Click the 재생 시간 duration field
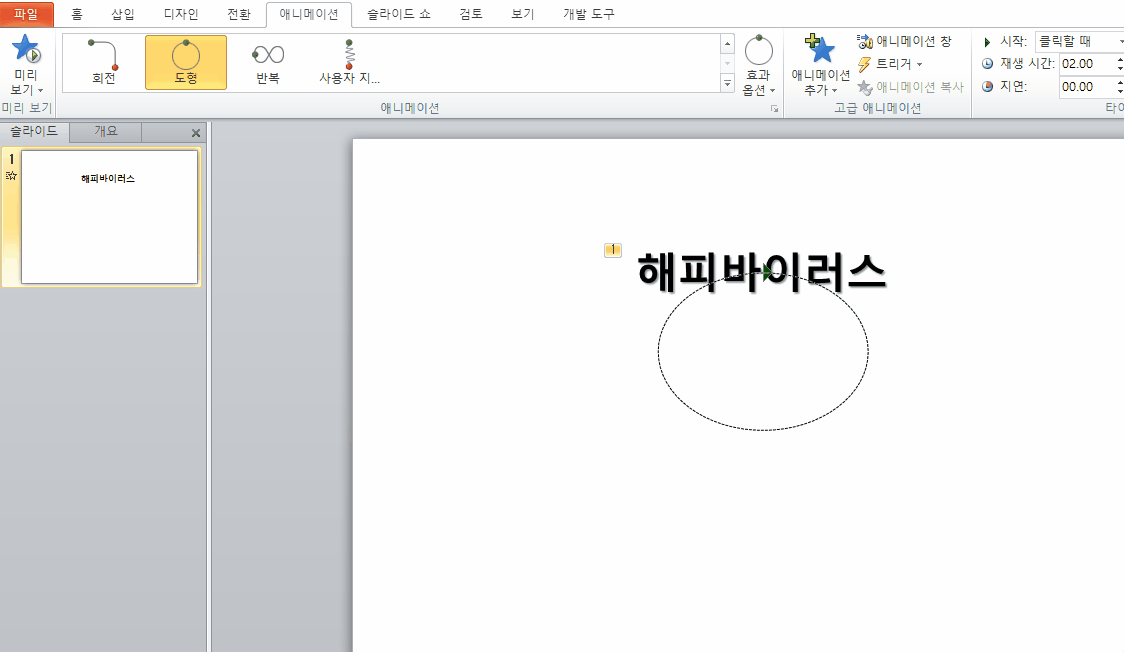This screenshot has width=1124, height=652. pyautogui.click(x=1087, y=64)
